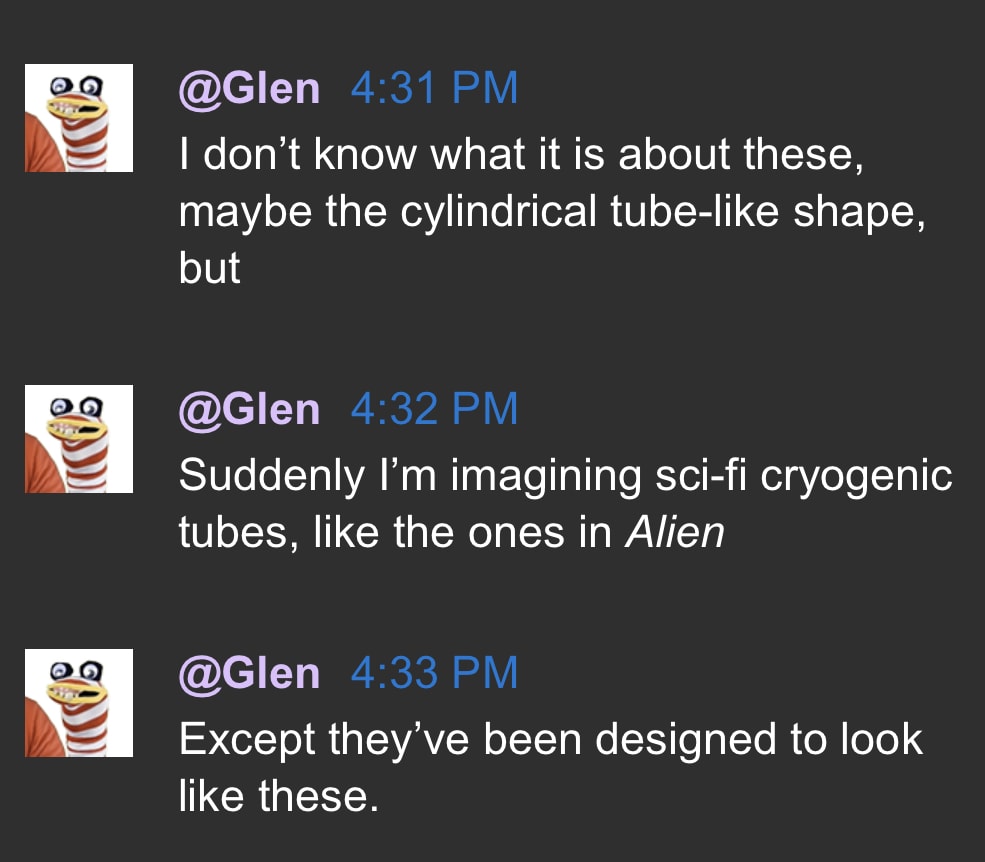
Task: Select the avatar next to the 4:33 PM message
Action: click(79, 703)
